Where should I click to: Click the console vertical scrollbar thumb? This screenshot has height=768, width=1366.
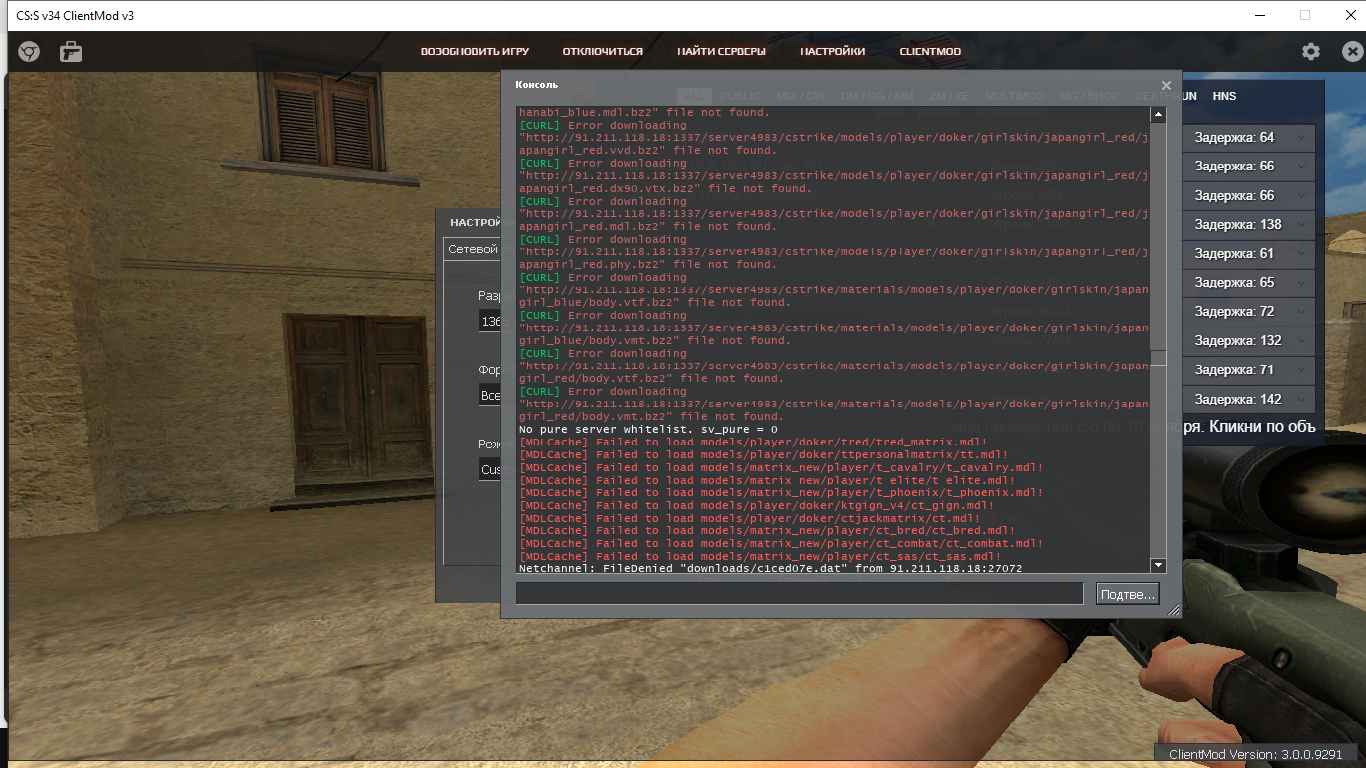click(x=1158, y=357)
